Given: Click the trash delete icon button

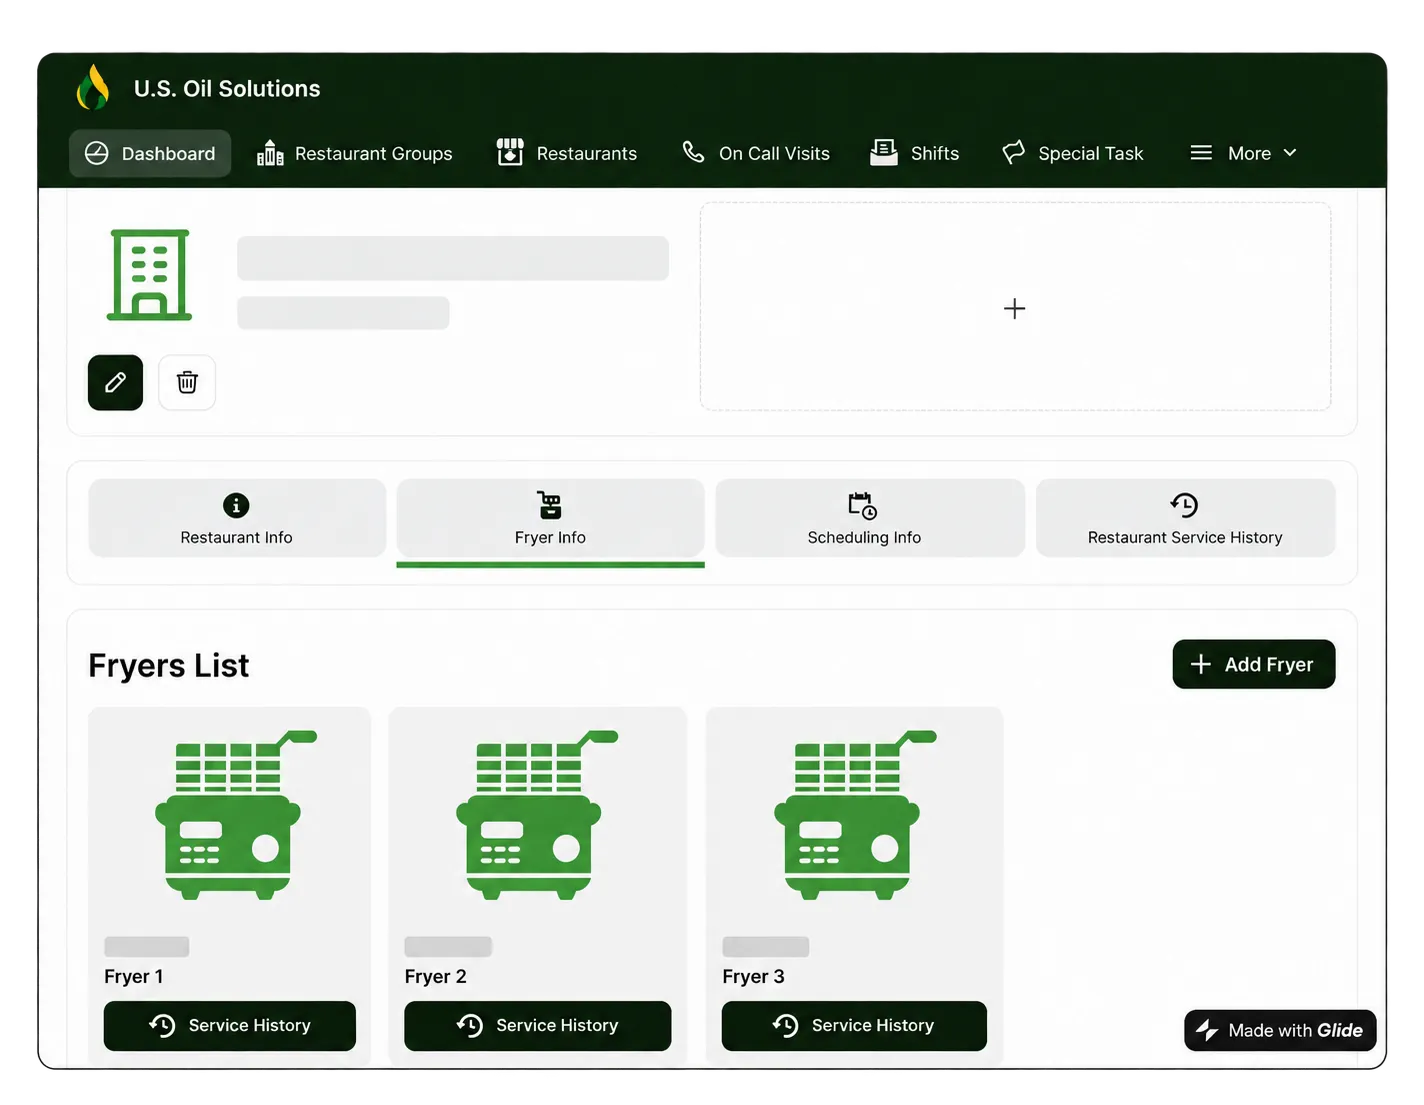Looking at the screenshot, I should pos(187,382).
